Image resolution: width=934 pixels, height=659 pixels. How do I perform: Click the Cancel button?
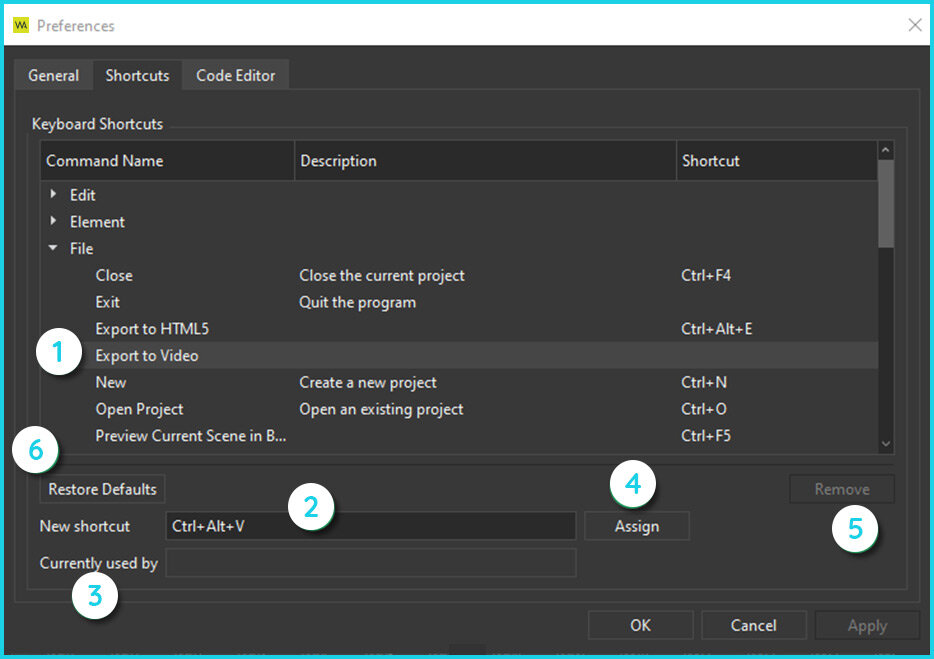click(754, 625)
